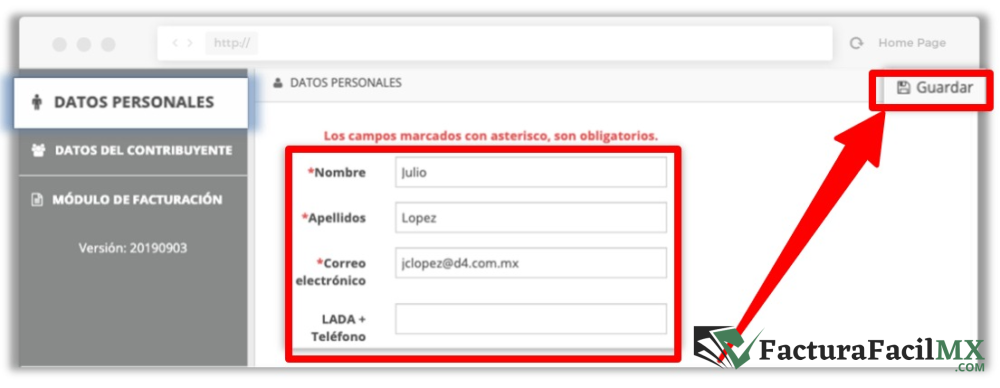Click the Versión: 20190903 text

coord(133,248)
